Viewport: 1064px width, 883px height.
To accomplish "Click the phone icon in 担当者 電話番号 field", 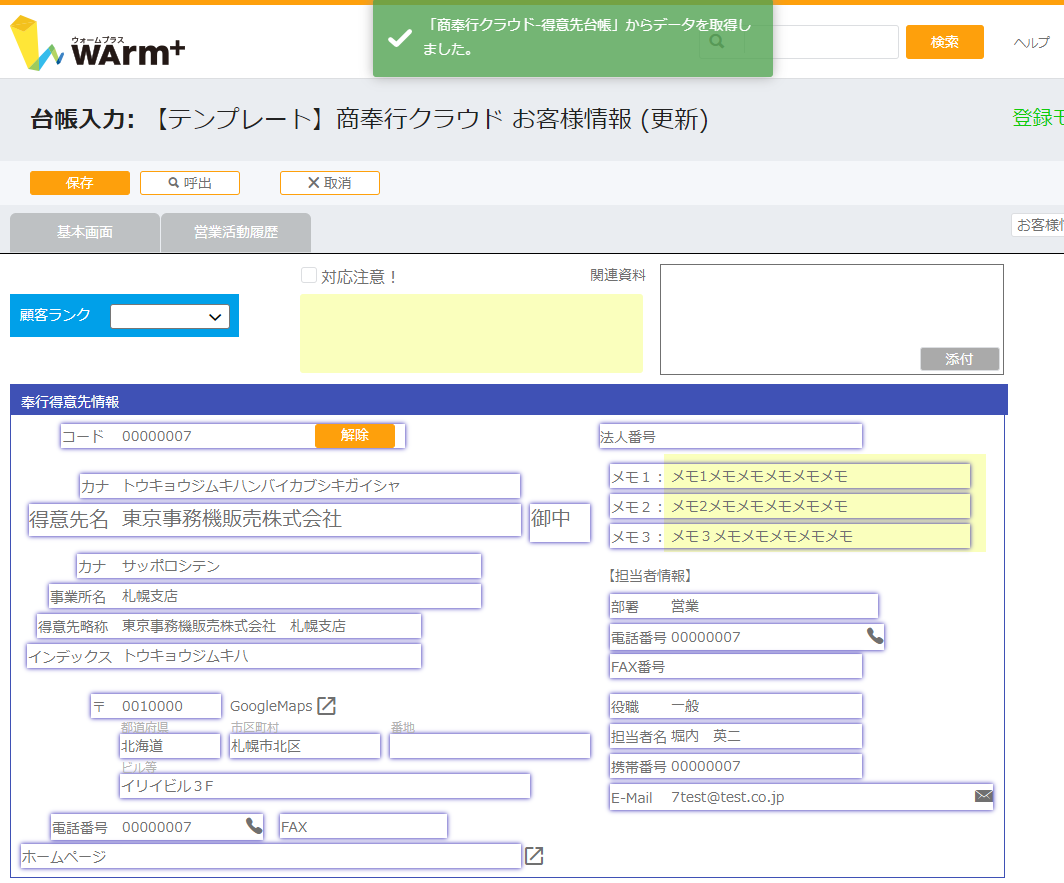I will coord(875,636).
